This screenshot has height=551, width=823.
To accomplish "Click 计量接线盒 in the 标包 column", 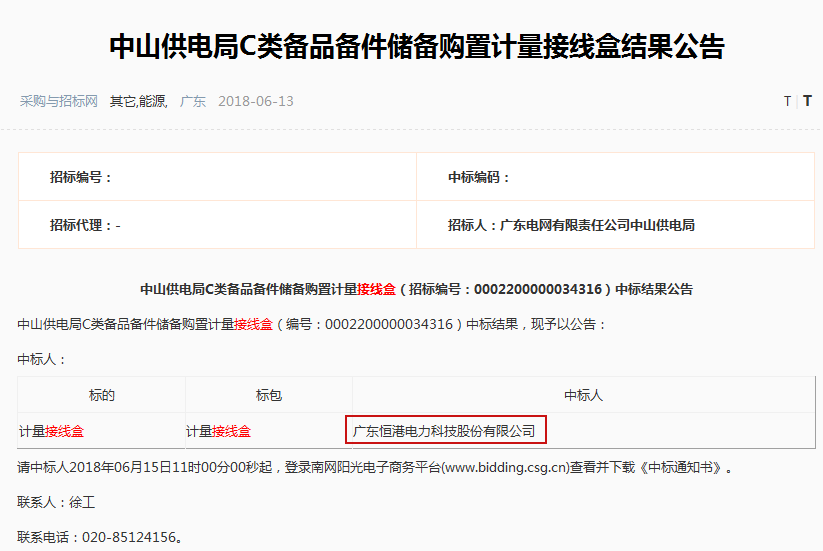I will (x=218, y=432).
